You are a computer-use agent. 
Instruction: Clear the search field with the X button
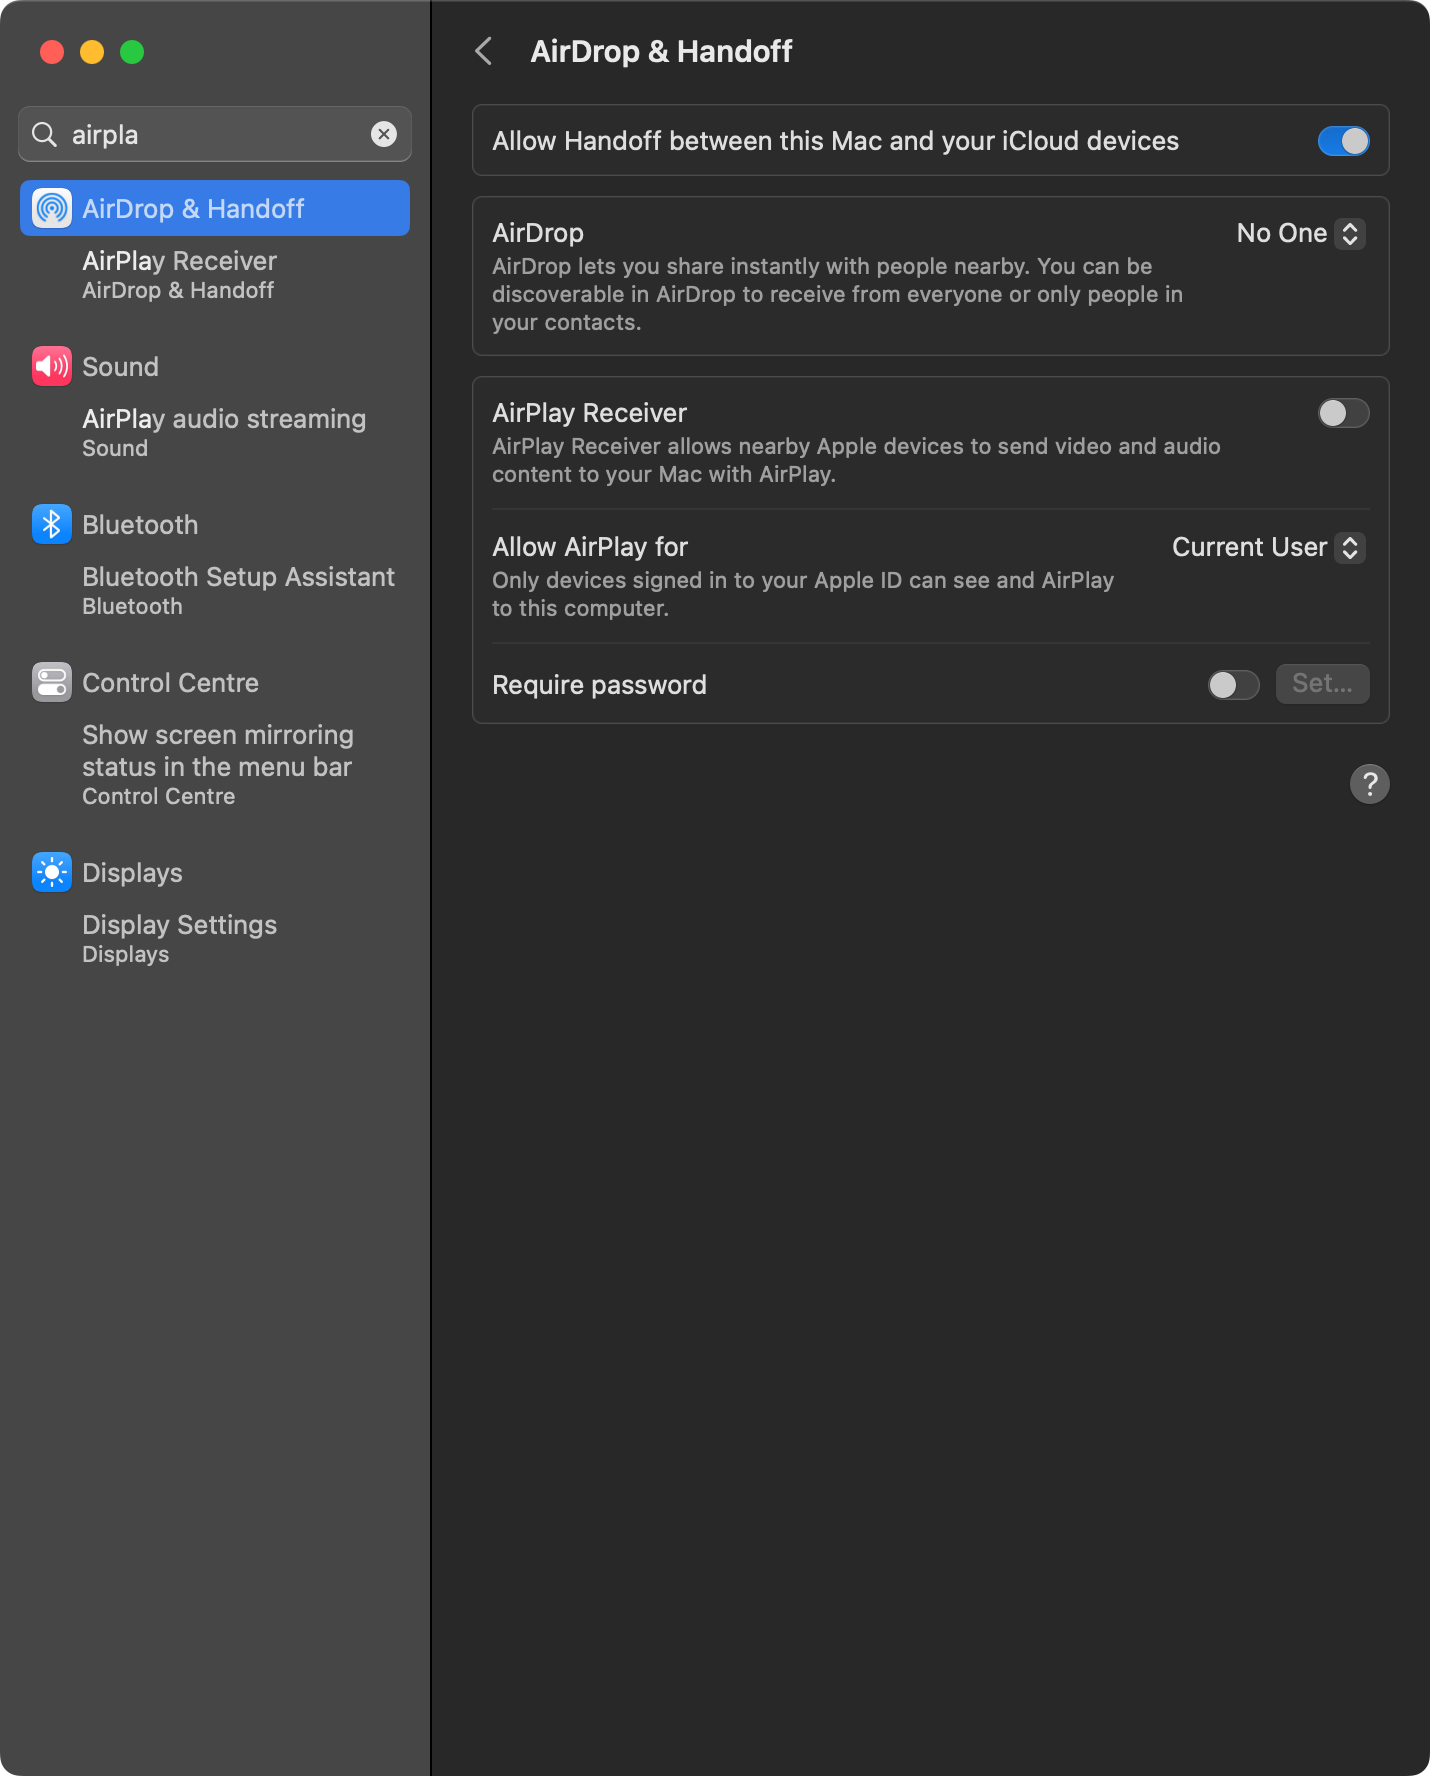[x=384, y=134]
